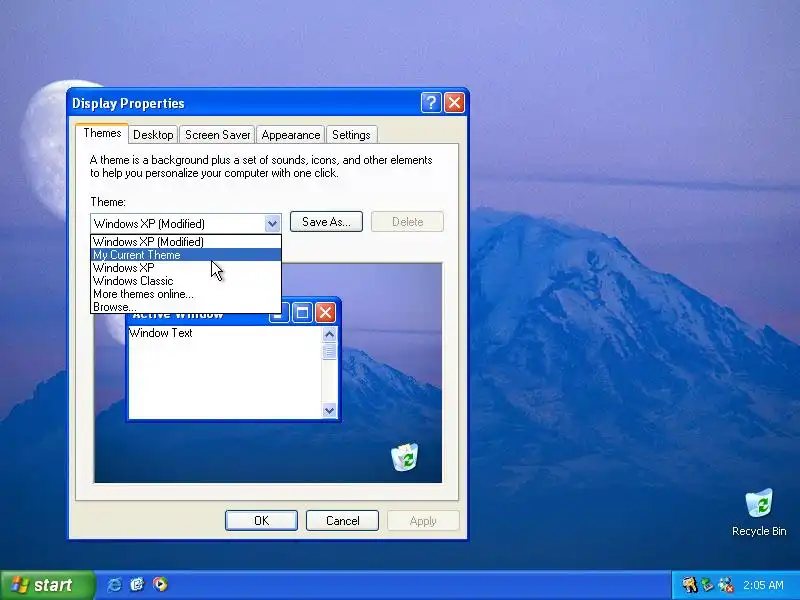Choose Browse... in the theme list

coord(186,307)
